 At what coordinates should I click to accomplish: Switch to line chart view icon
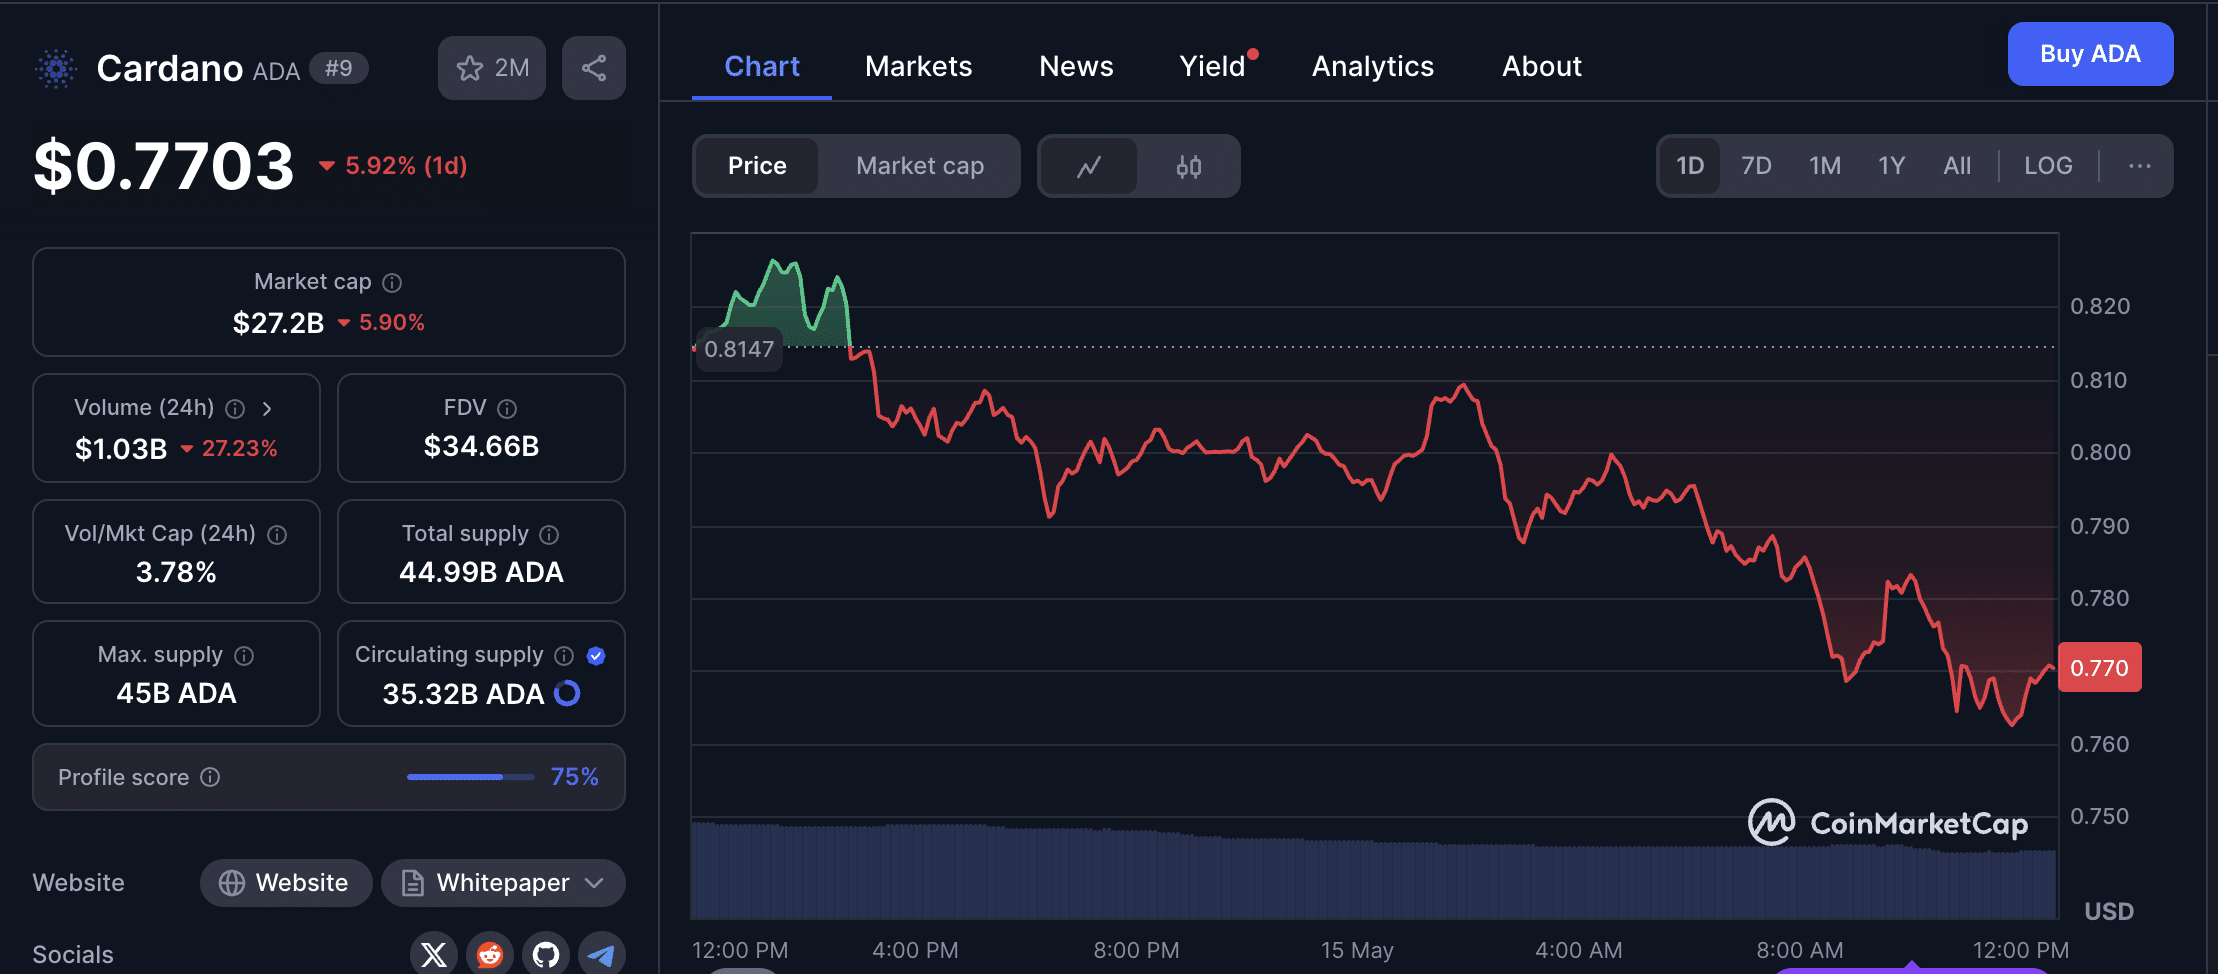pos(1088,166)
